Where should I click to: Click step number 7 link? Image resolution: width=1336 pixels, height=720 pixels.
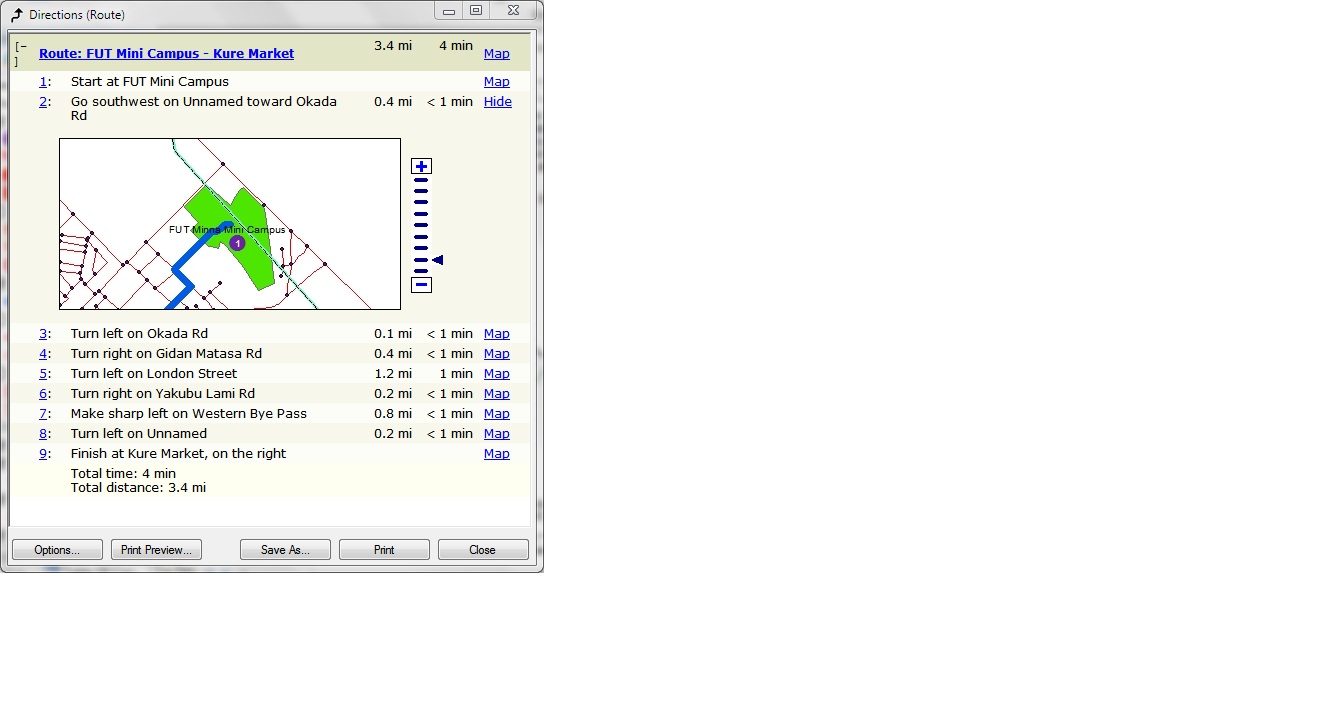[43, 414]
